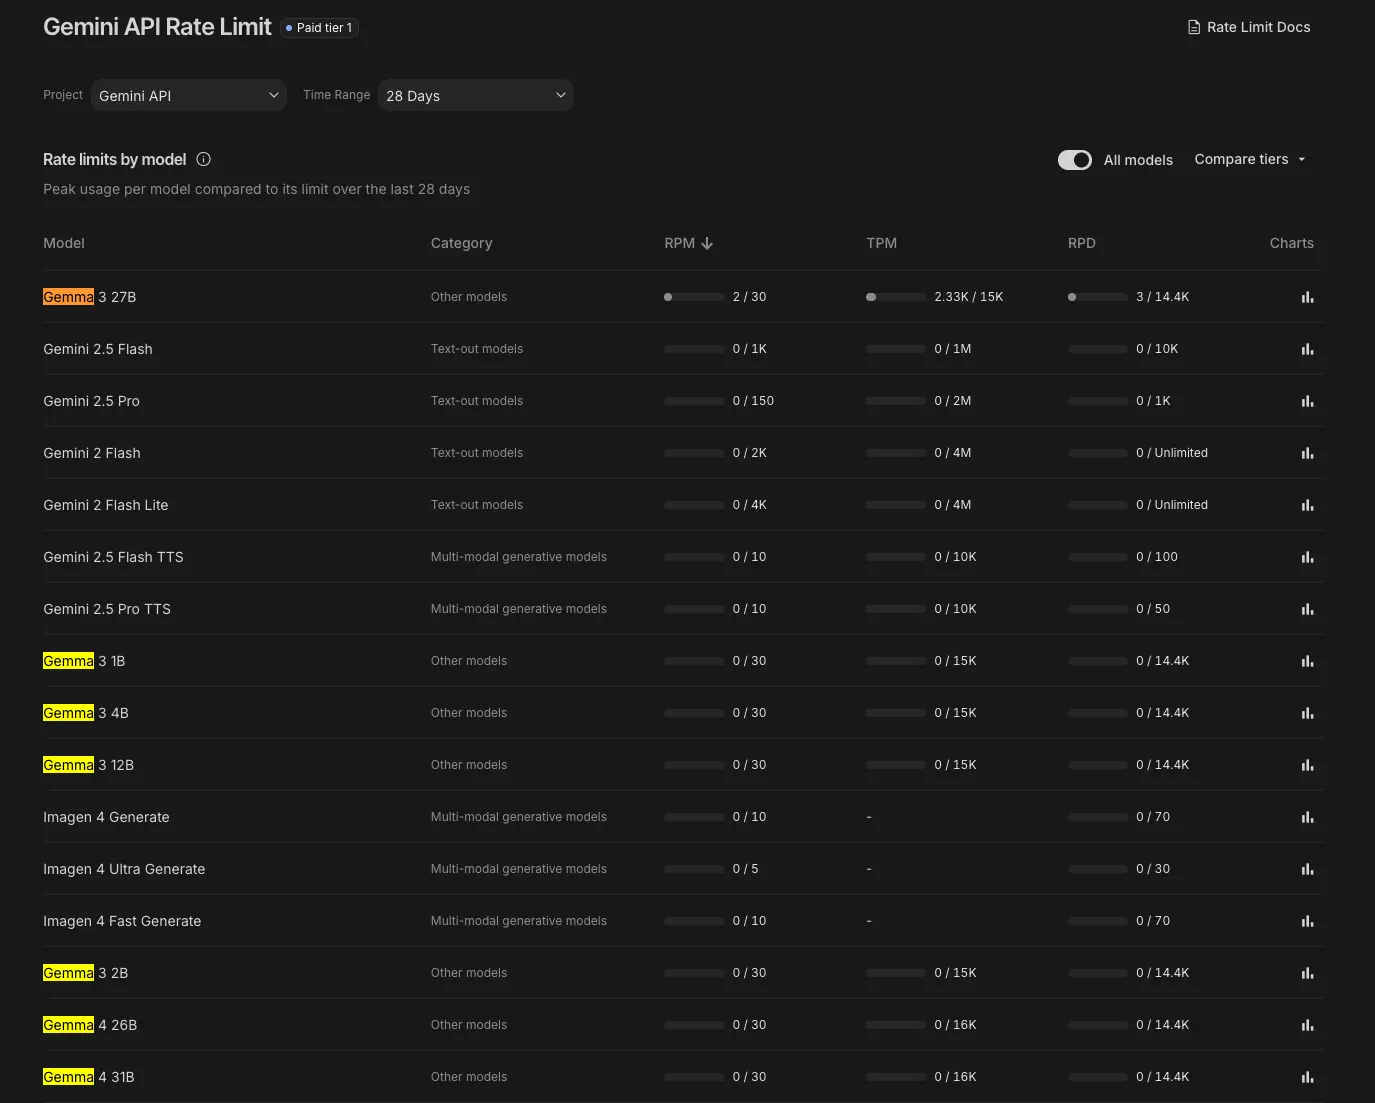Select the Gemma 4 26B model name
This screenshot has height=1103, width=1375.
click(x=90, y=1025)
